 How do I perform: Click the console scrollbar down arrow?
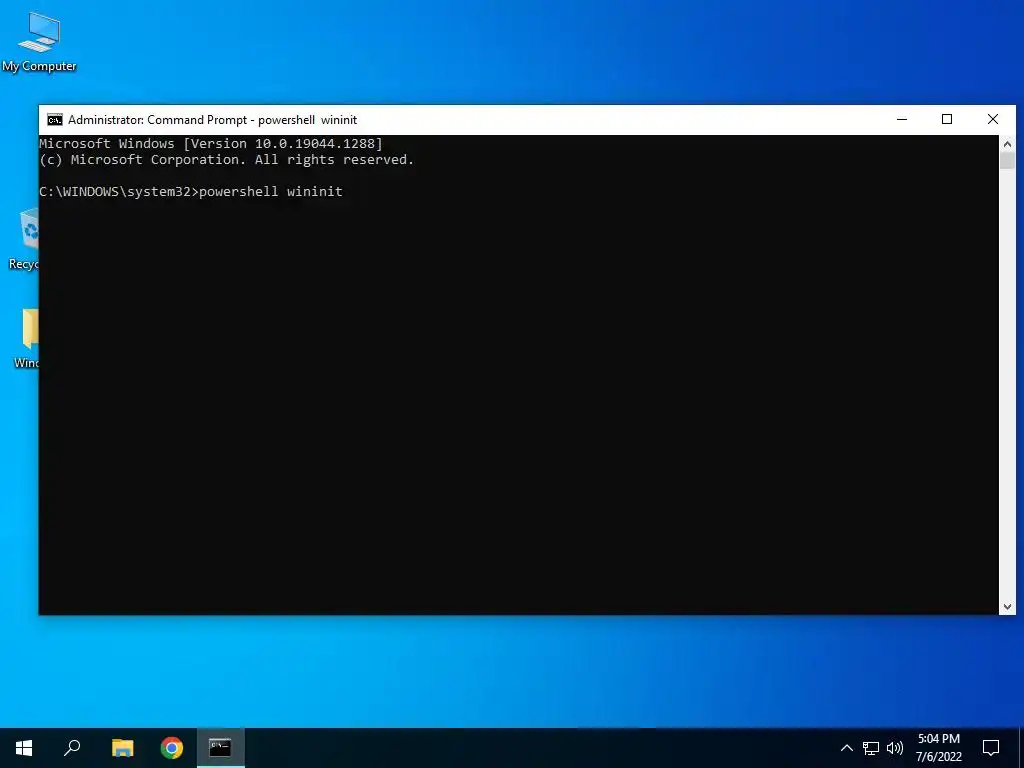[1007, 607]
